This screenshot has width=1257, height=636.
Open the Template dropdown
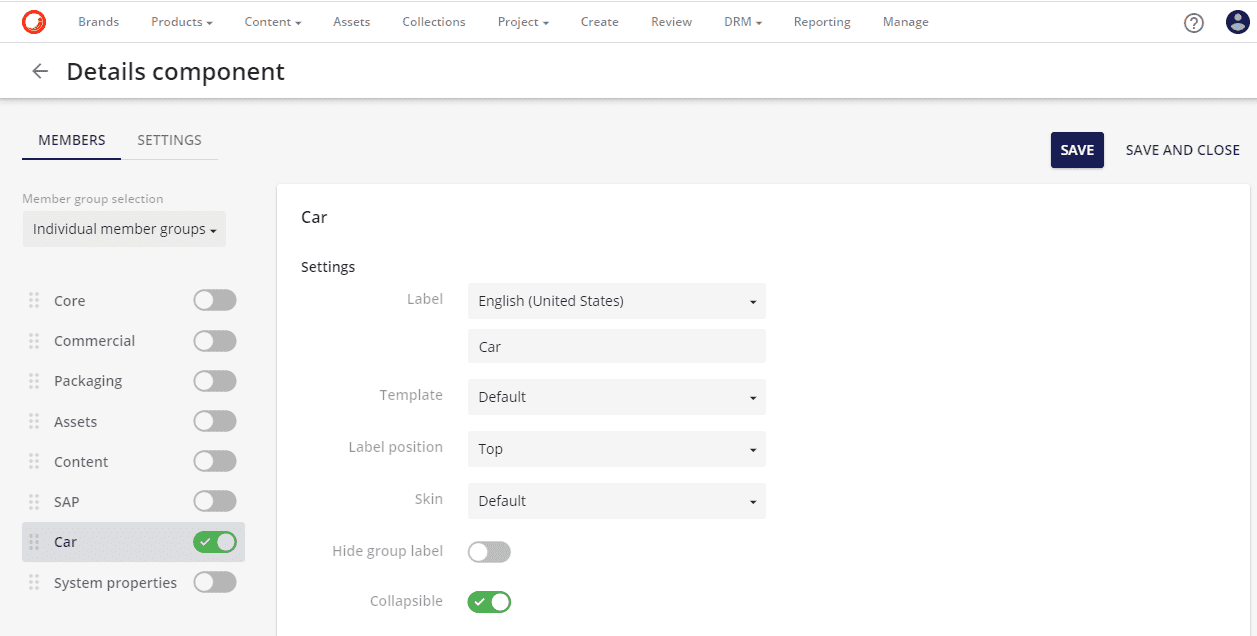pyautogui.click(x=616, y=397)
